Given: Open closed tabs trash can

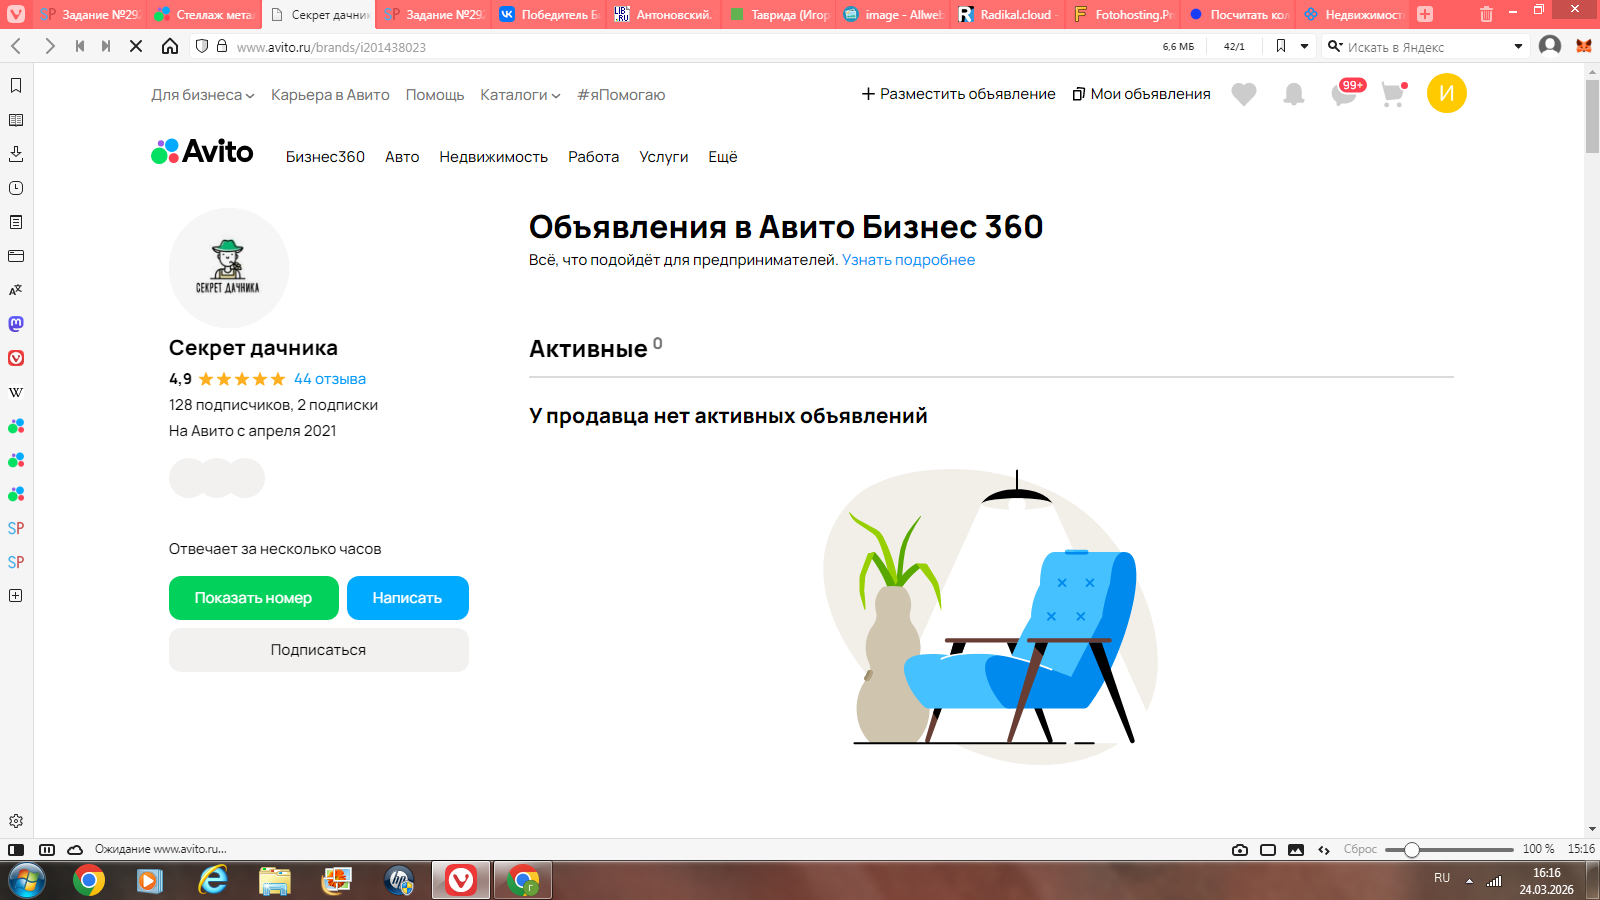Looking at the screenshot, I should (1487, 14).
